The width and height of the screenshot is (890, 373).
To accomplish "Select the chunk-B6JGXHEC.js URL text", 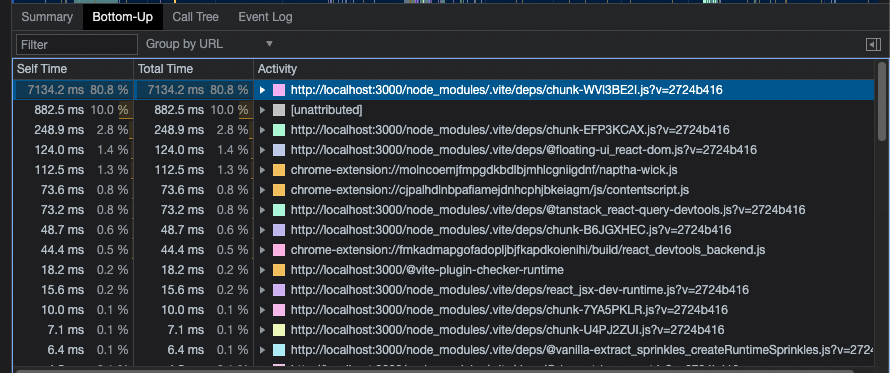I will click(x=511, y=230).
